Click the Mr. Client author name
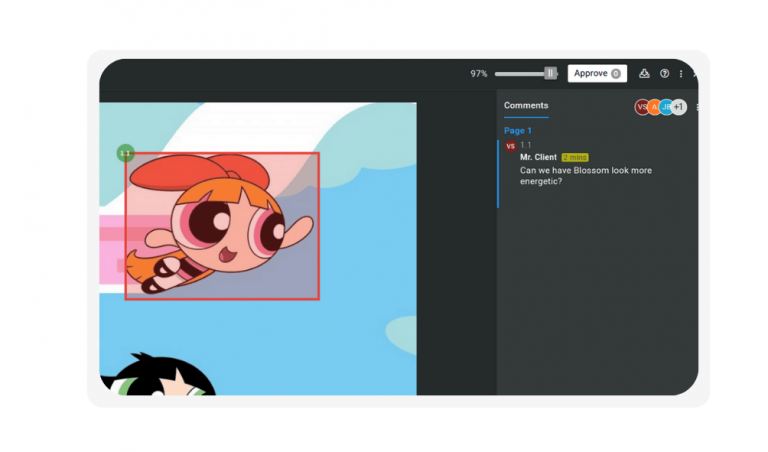 pyautogui.click(x=538, y=157)
